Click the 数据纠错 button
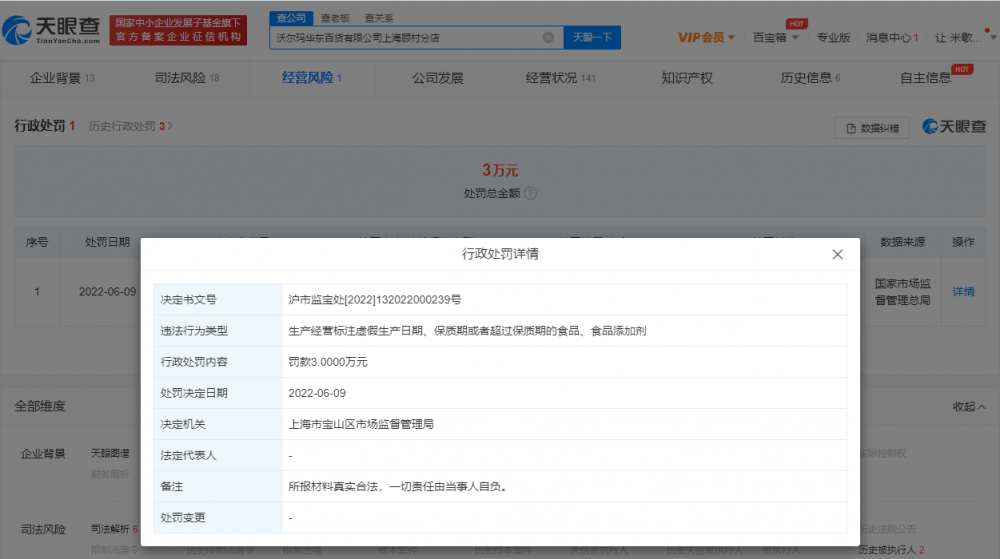 [872, 127]
